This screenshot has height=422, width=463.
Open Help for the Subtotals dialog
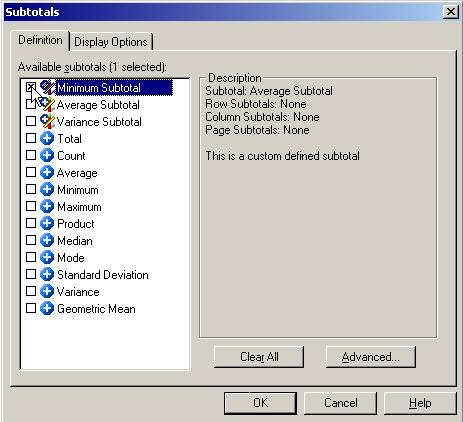420,403
